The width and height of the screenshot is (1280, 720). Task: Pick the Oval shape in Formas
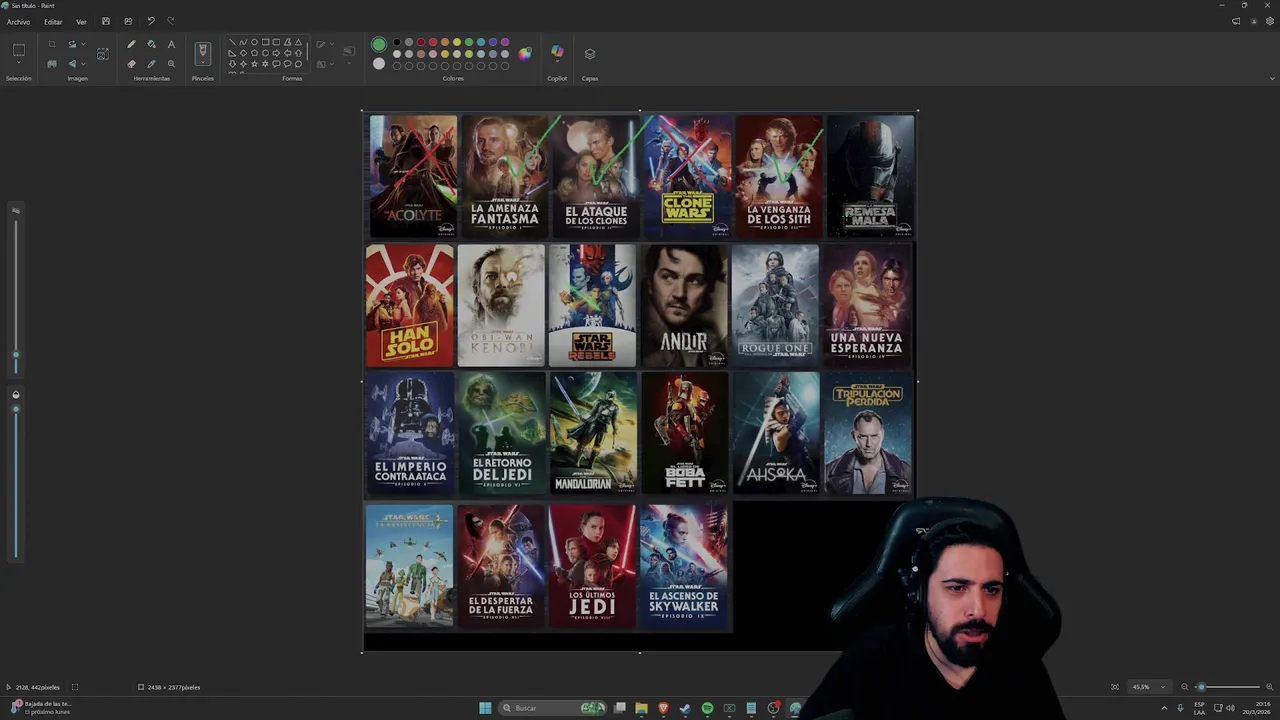[x=254, y=42]
